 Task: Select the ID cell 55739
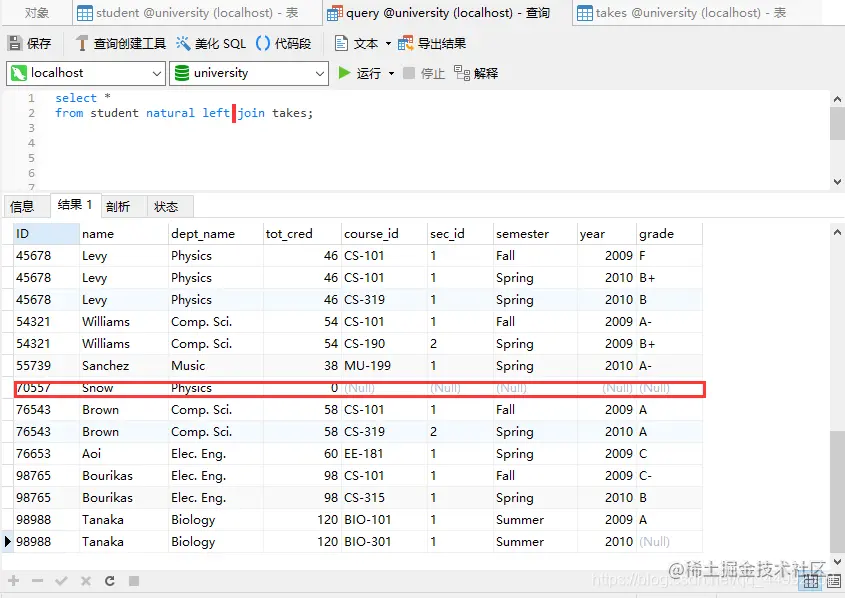(46, 366)
